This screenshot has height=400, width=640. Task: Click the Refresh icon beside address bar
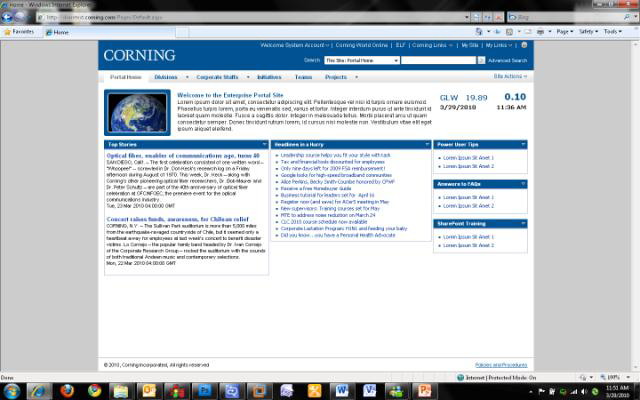[487, 18]
